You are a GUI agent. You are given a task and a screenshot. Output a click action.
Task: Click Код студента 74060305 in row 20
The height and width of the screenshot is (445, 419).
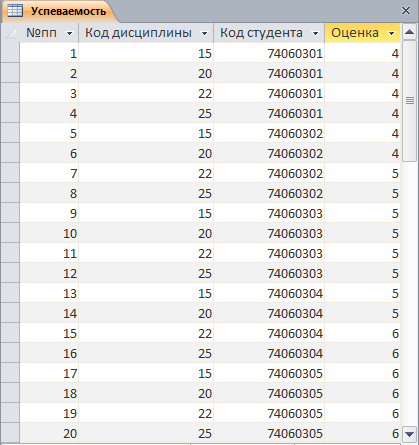269,433
